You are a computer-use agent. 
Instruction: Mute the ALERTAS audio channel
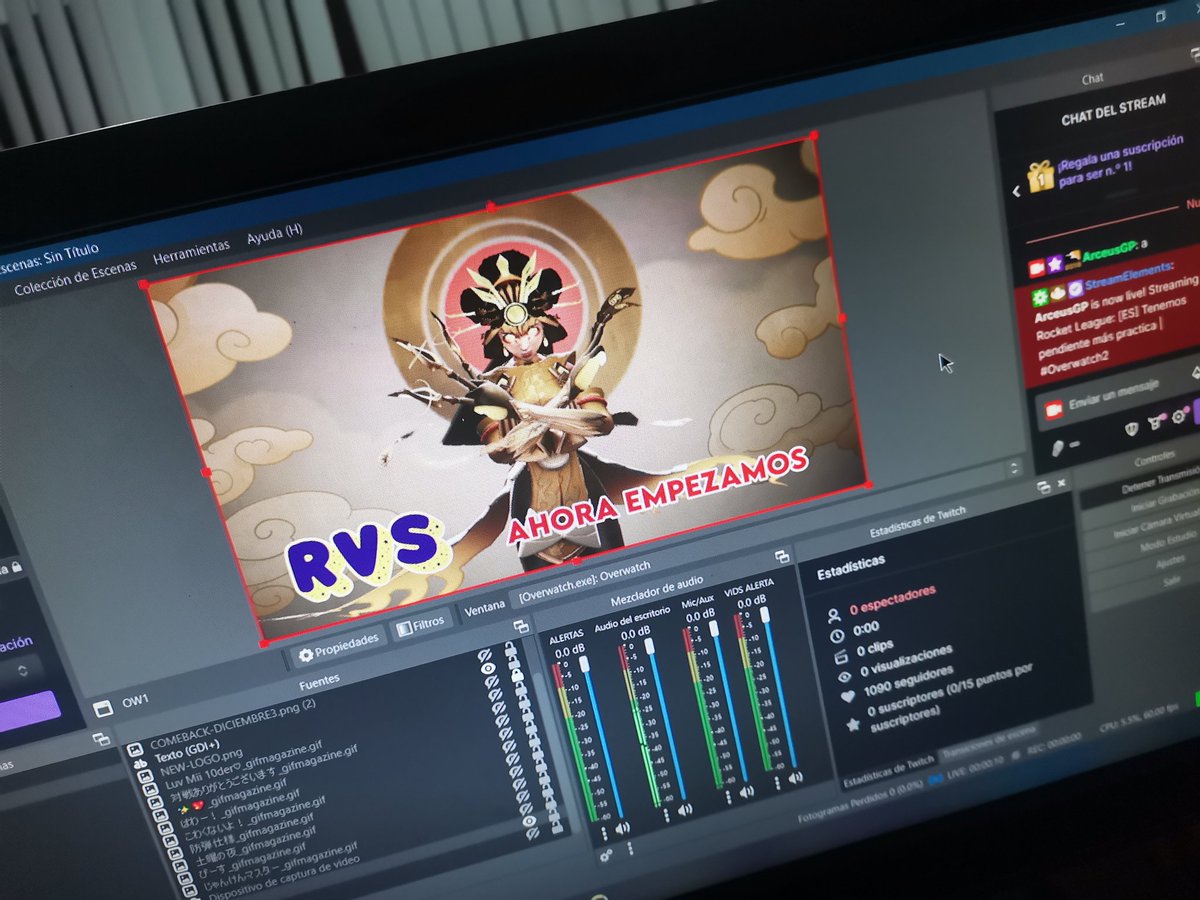pyautogui.click(x=622, y=829)
